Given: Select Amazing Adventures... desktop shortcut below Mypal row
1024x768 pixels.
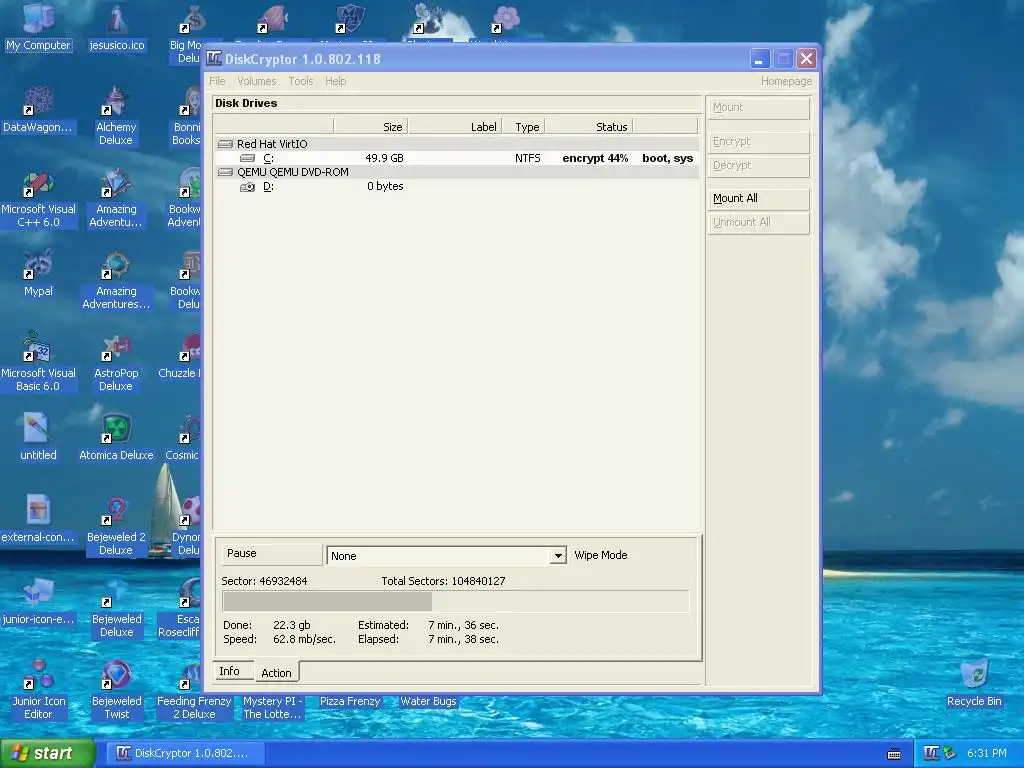Looking at the screenshot, I should coord(116,280).
